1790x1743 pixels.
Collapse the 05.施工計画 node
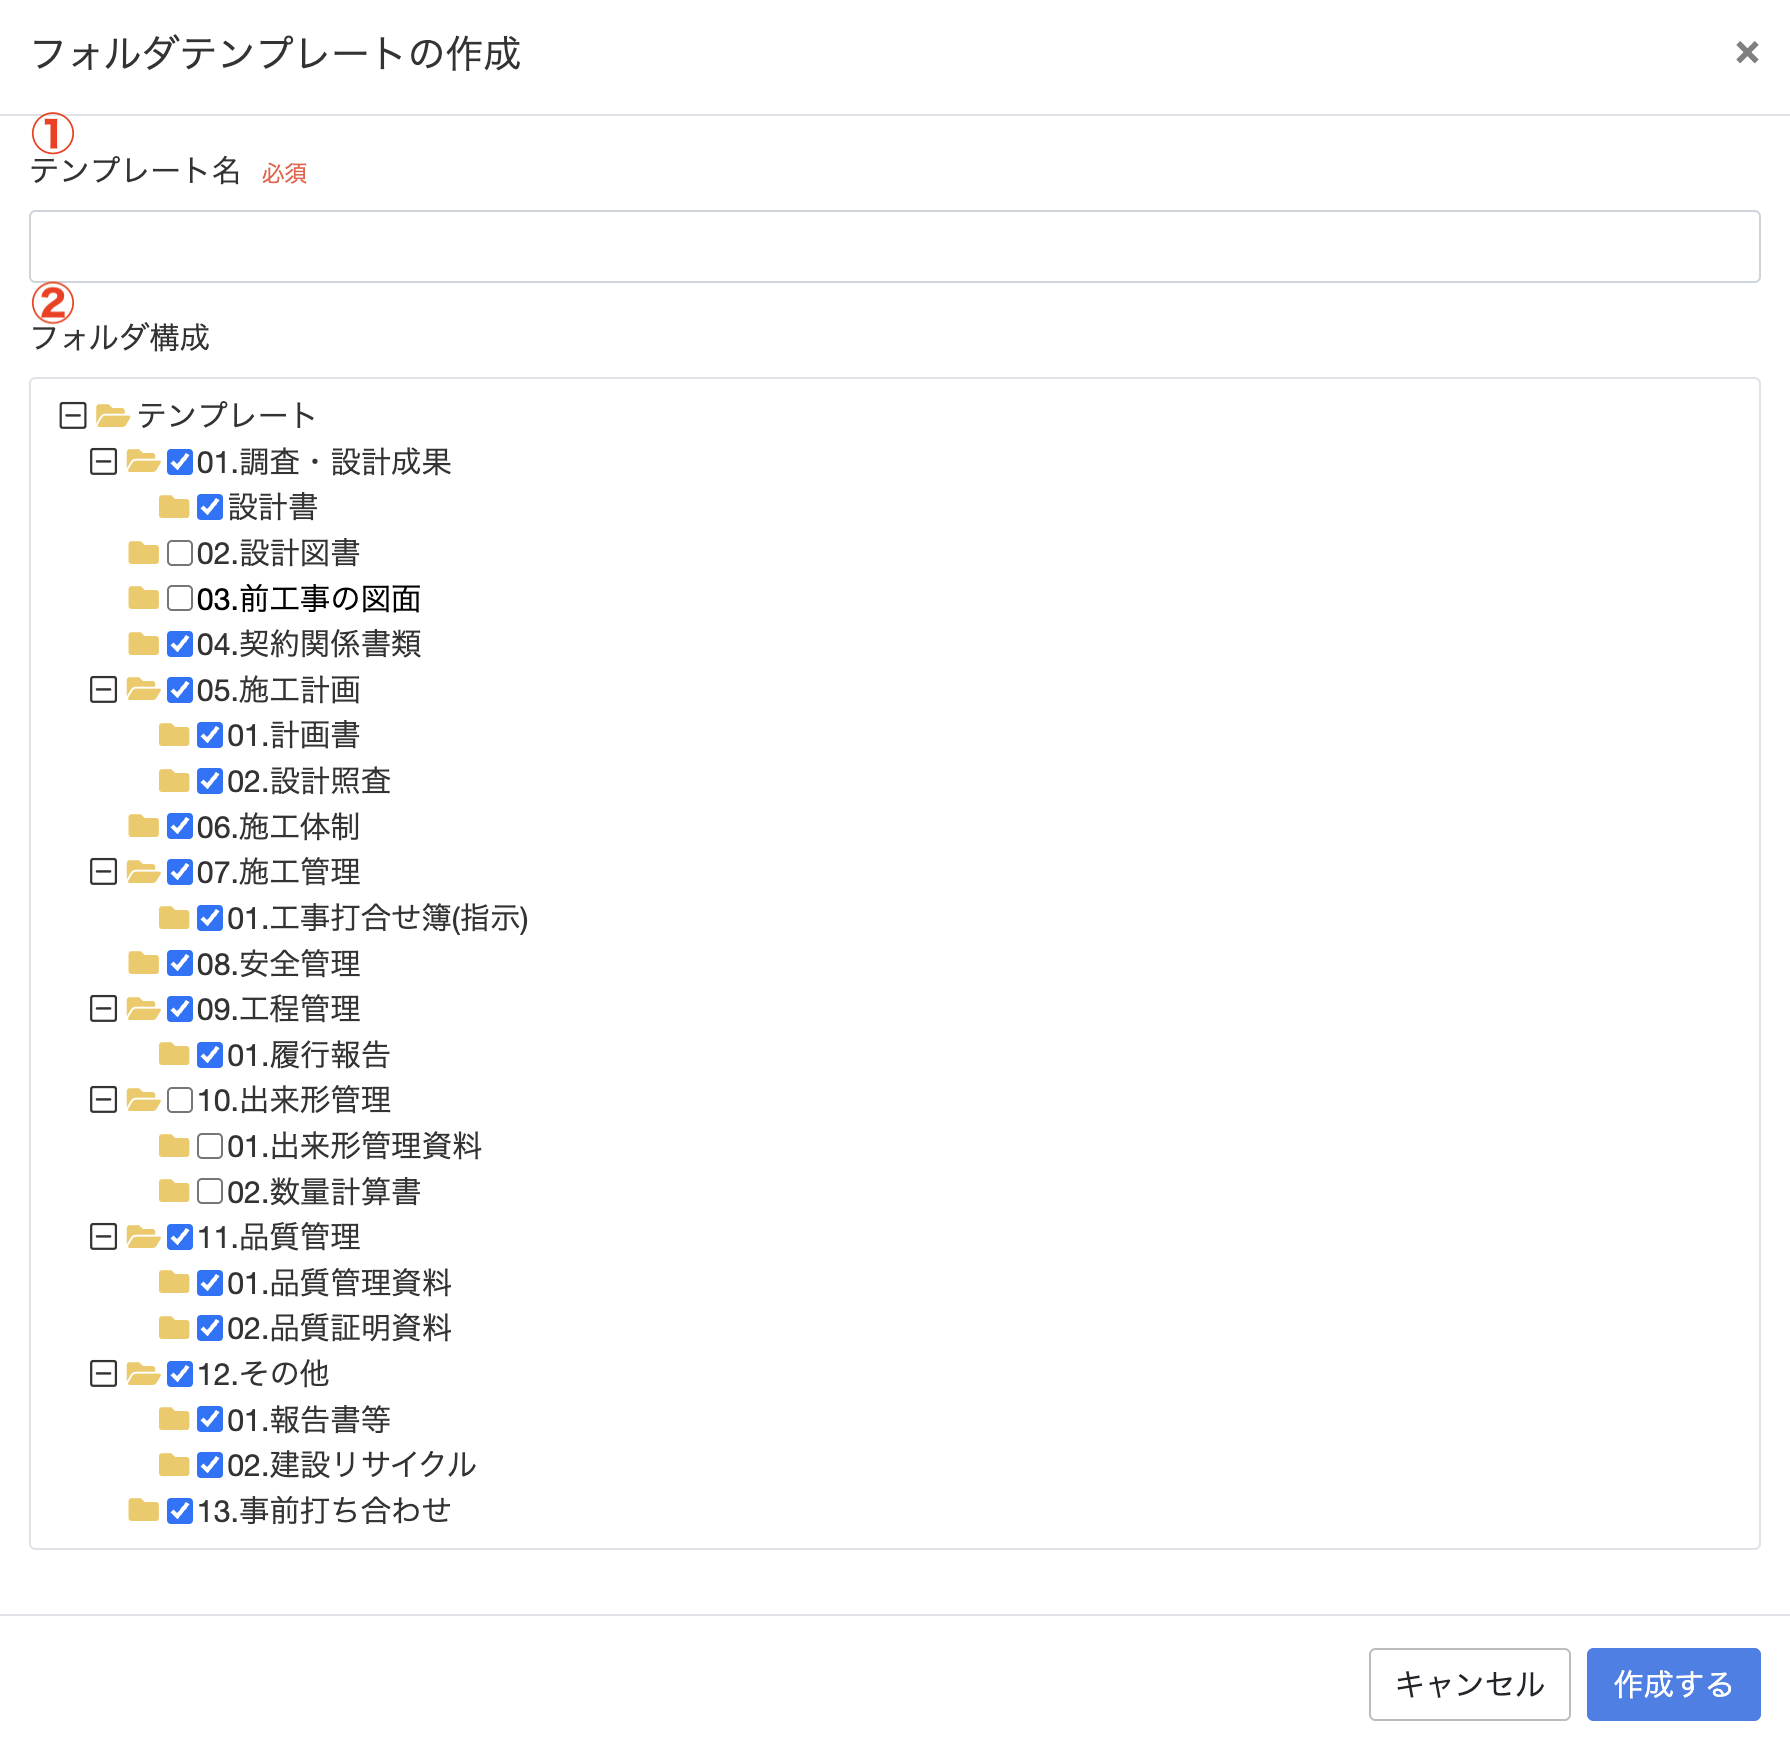[103, 689]
